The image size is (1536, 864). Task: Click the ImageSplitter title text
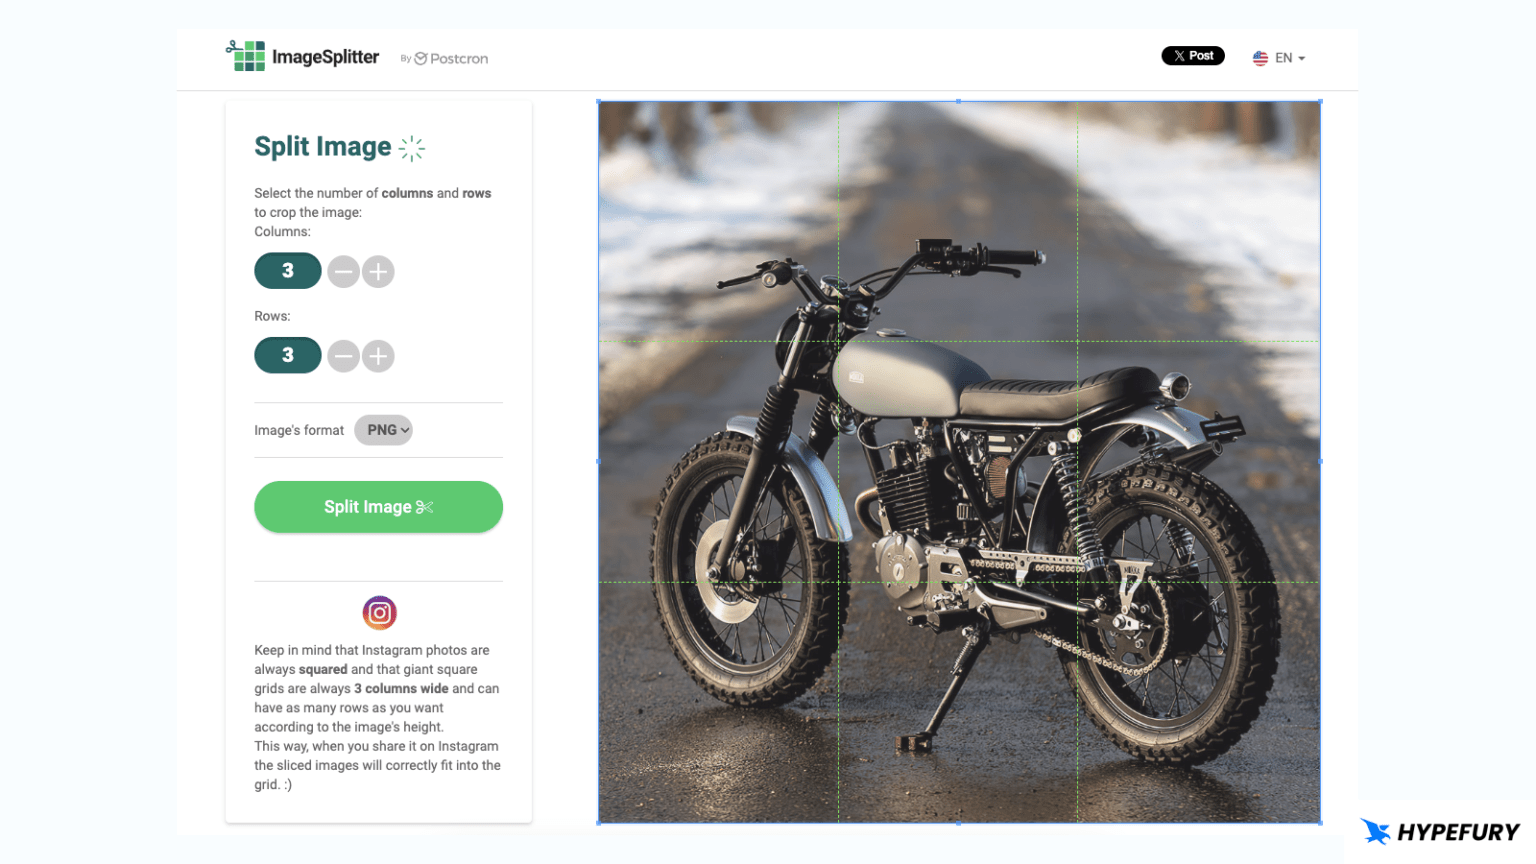tap(325, 57)
